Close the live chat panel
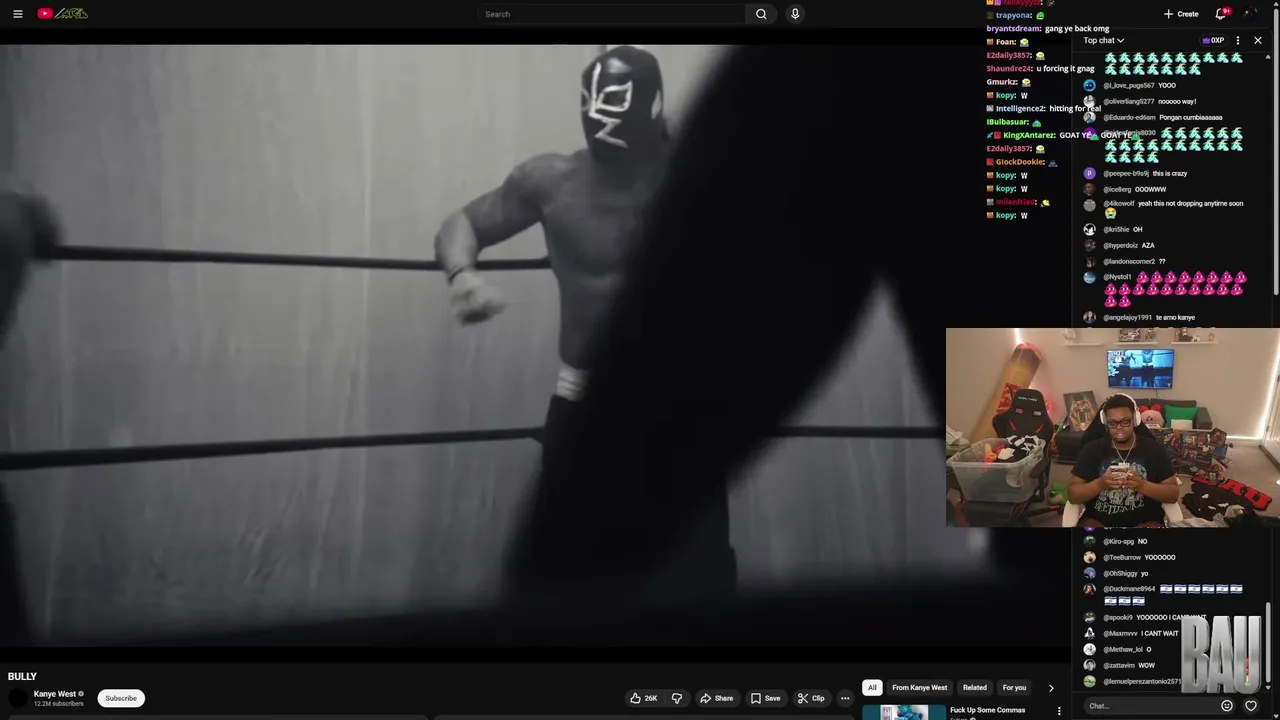Image resolution: width=1280 pixels, height=720 pixels. [x=1258, y=41]
